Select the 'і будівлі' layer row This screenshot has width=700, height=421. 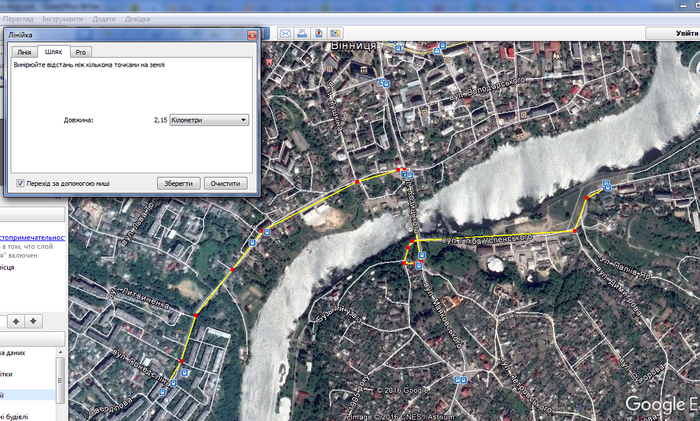14,417
